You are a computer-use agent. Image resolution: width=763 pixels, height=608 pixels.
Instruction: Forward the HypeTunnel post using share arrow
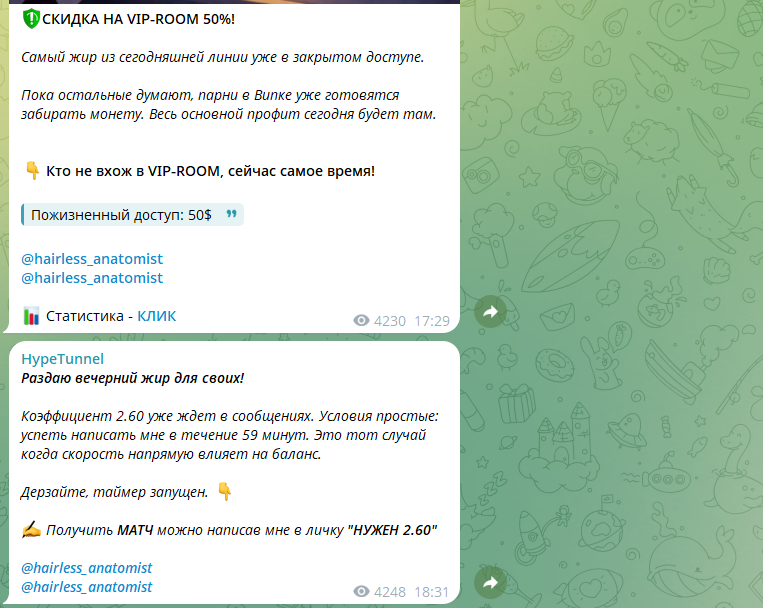[490, 582]
